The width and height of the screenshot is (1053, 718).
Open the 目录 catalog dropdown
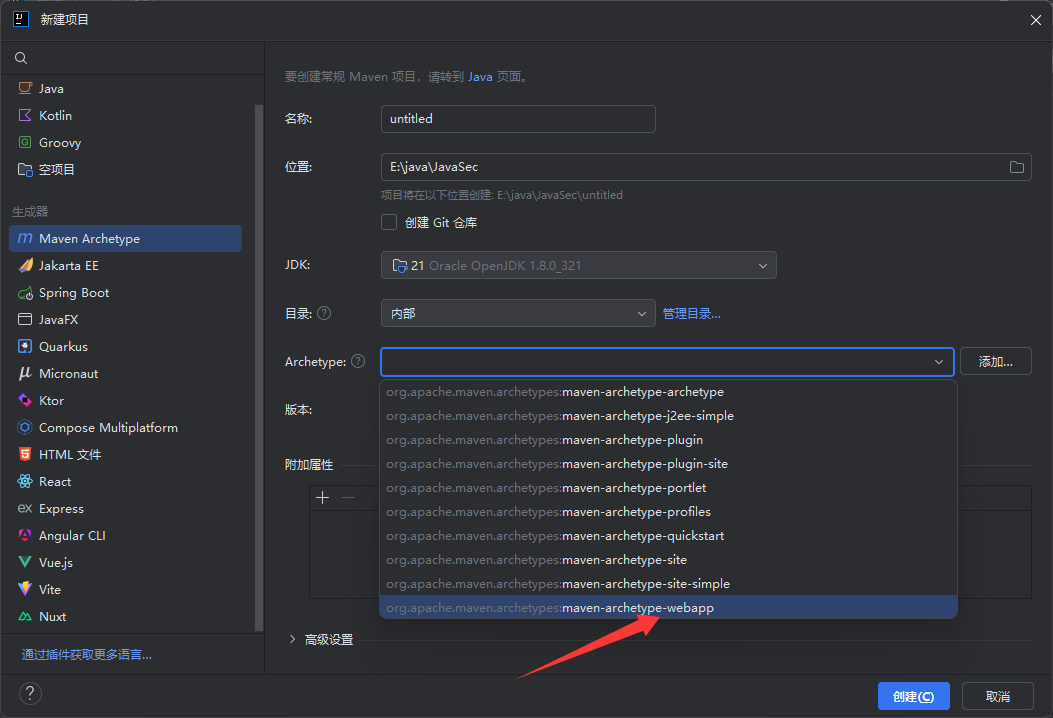pyautogui.click(x=518, y=313)
